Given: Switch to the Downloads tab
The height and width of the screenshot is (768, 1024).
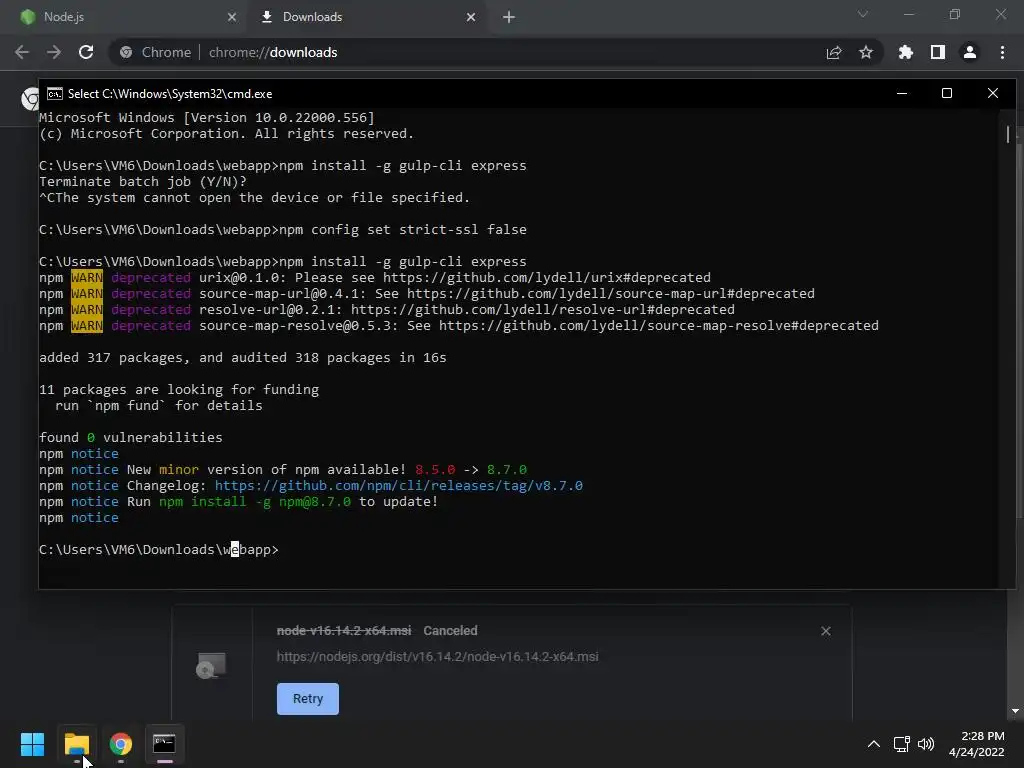Looking at the screenshot, I should [x=366, y=17].
